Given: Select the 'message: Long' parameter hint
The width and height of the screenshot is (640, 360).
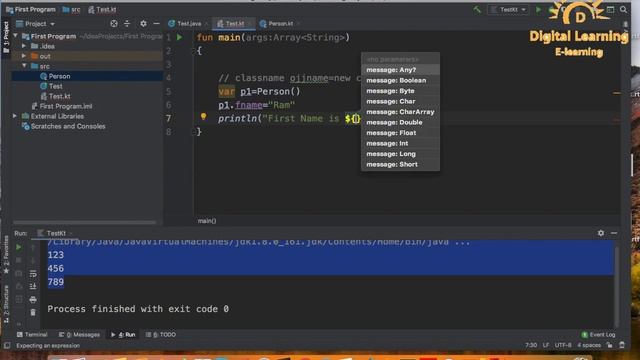Looking at the screenshot, I should 400,154.
